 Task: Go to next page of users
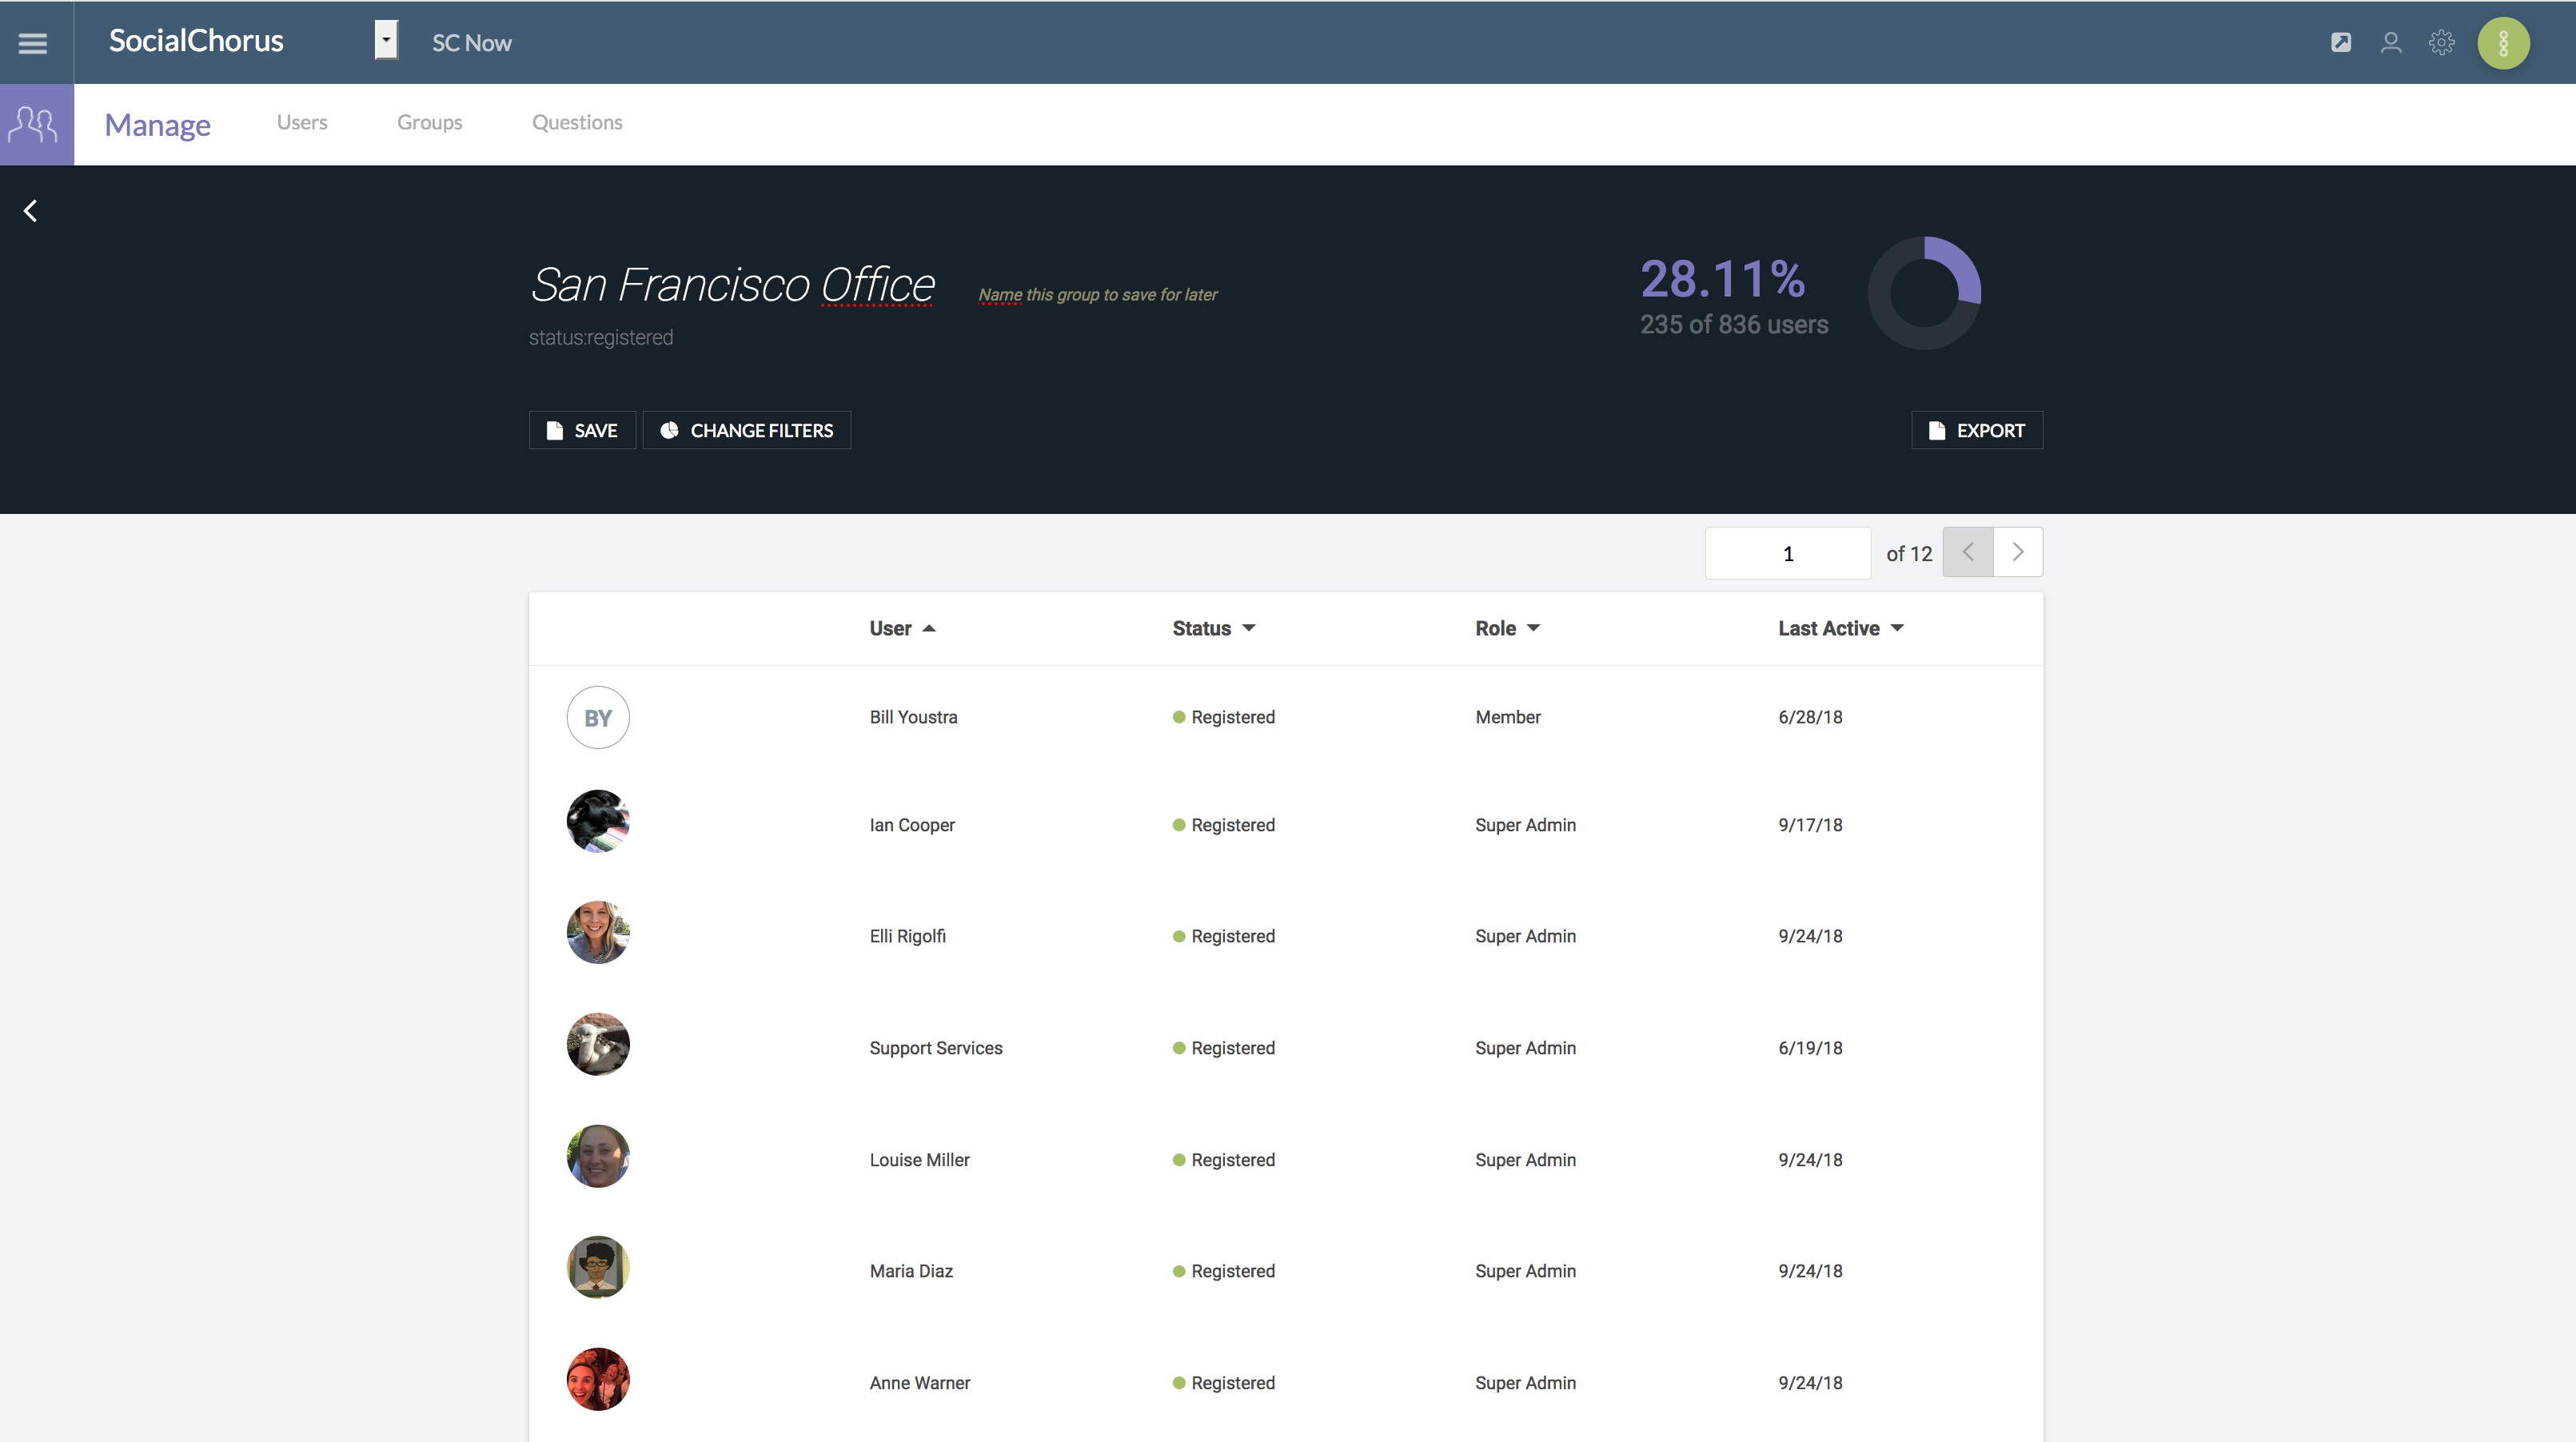(x=2017, y=552)
